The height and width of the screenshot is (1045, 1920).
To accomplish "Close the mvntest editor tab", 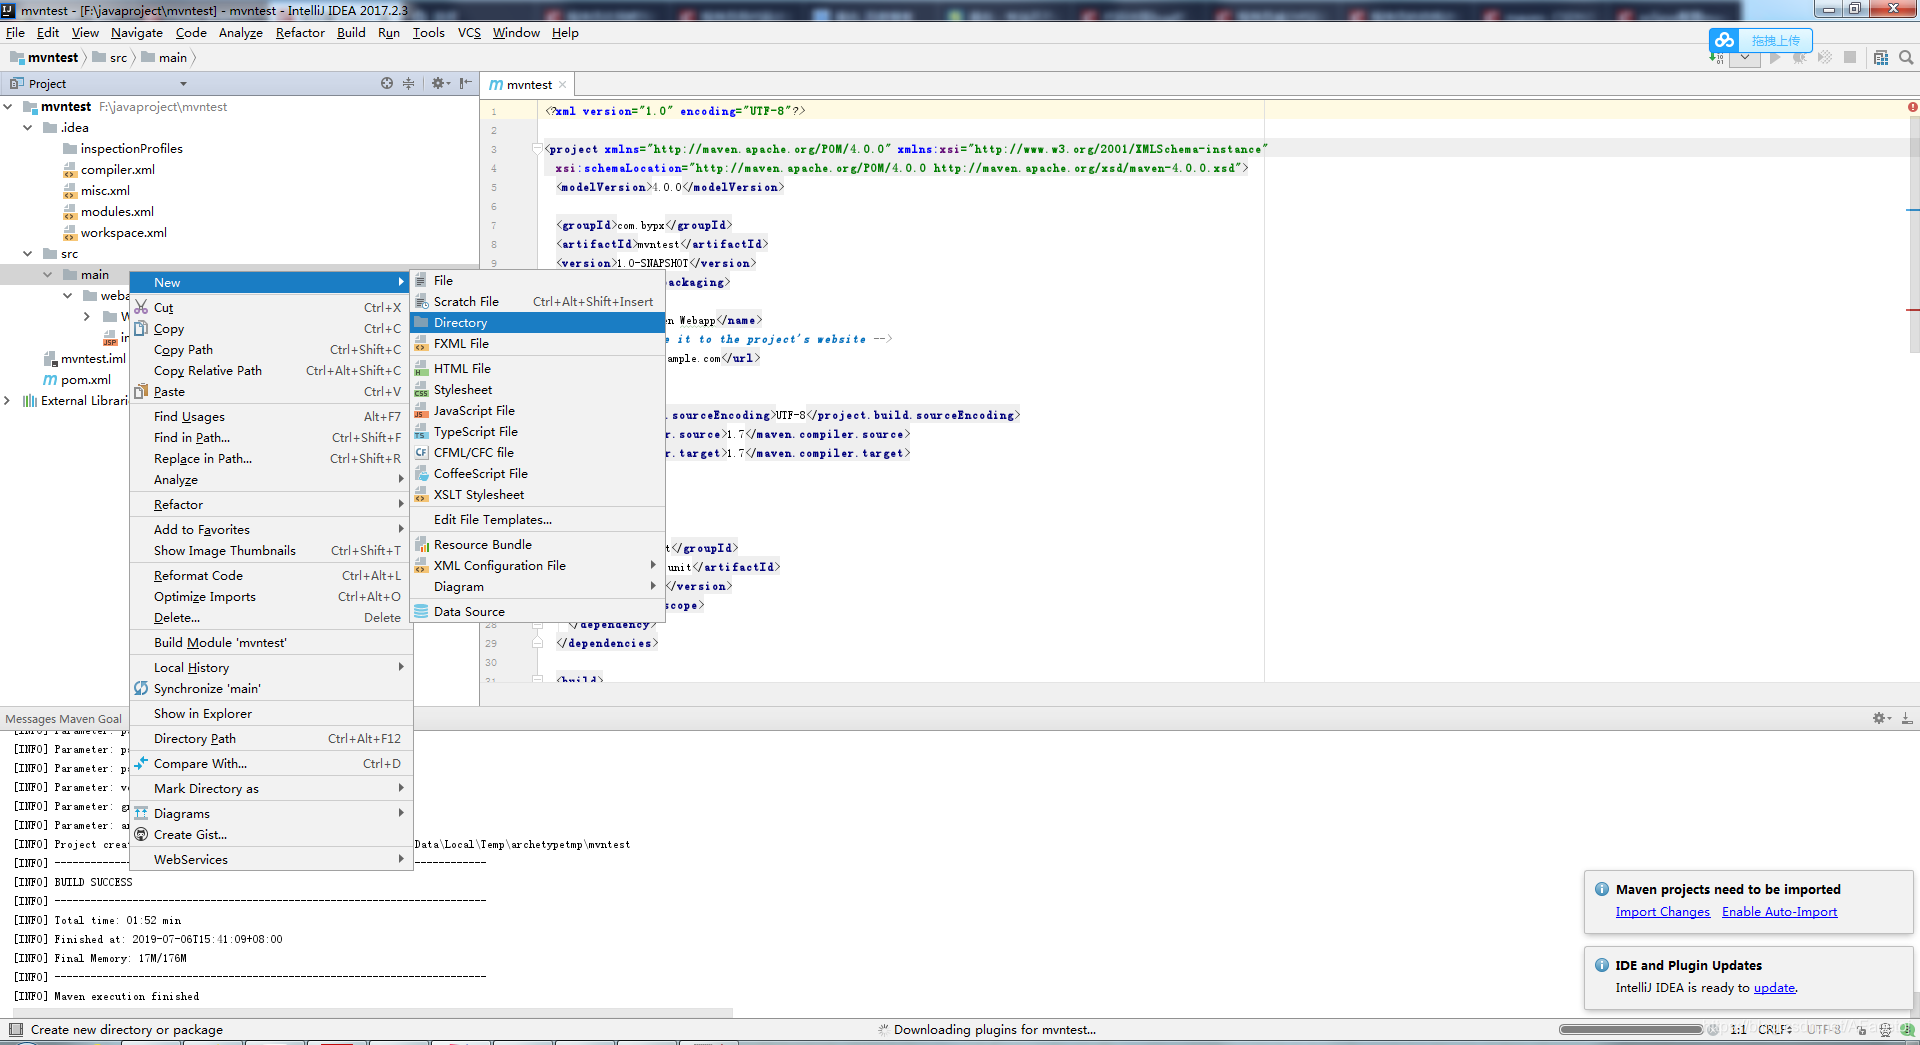I will click(x=563, y=85).
